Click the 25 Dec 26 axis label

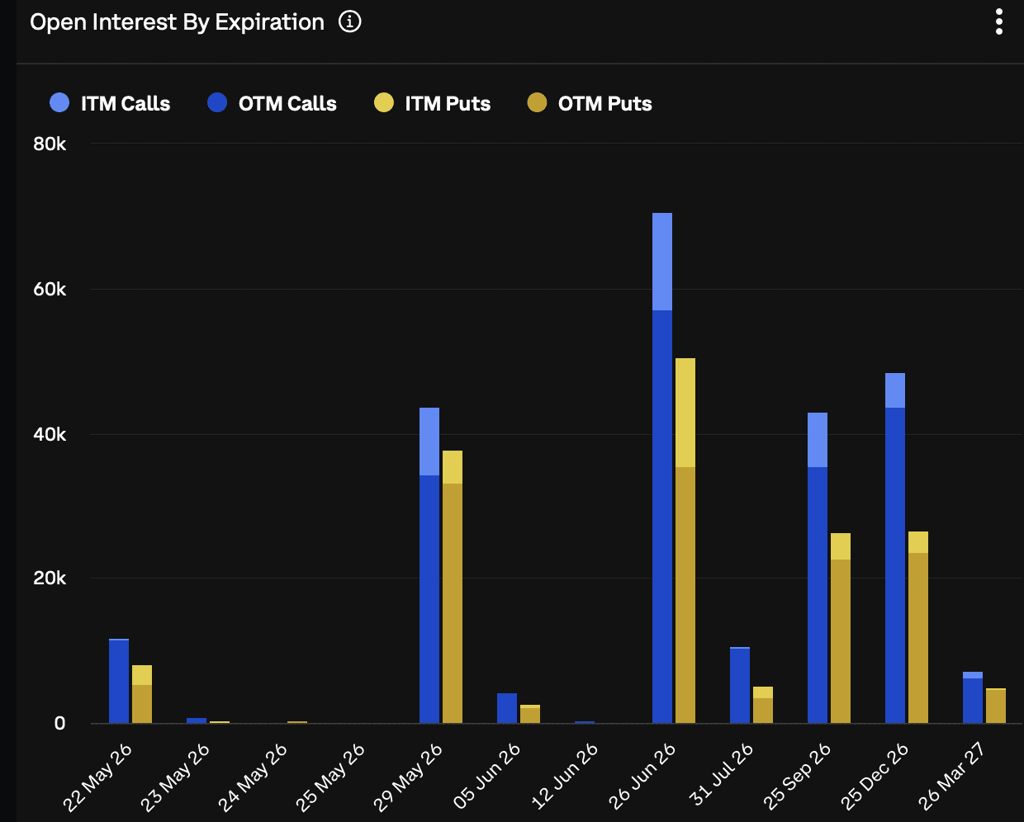pyautogui.click(x=875, y=776)
